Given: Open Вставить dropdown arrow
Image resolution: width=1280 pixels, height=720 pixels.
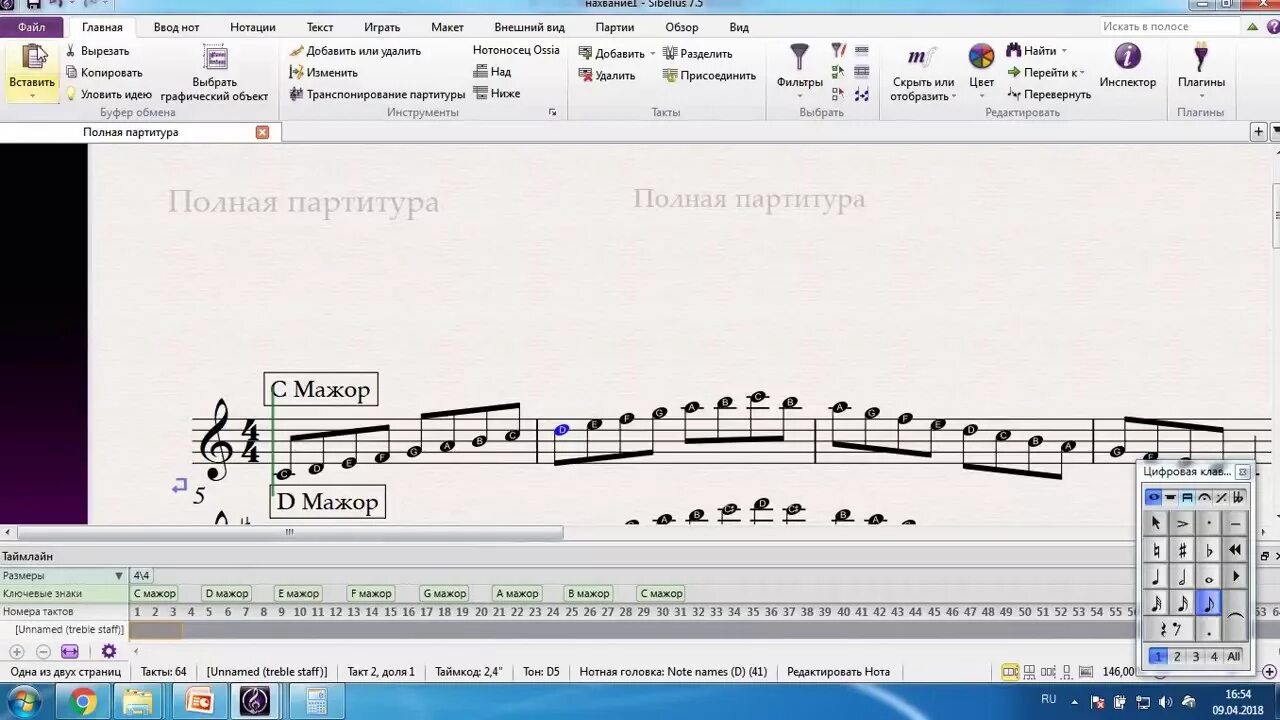Looking at the screenshot, I should coord(32,97).
